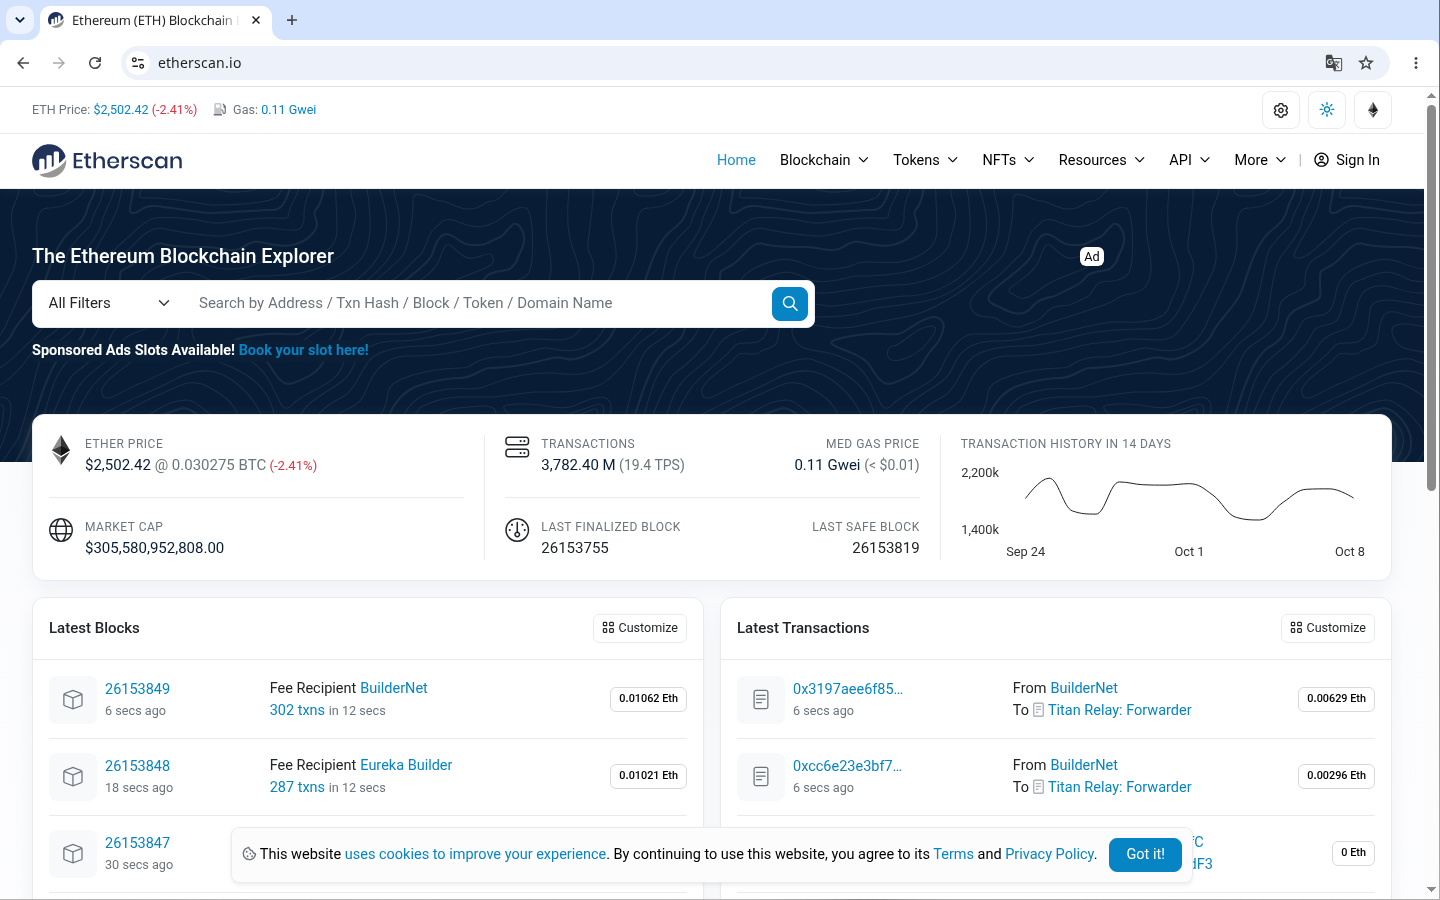Viewport: 1440px width, 900px height.
Task: Click the Ethereum network diamond icon
Action: (1373, 110)
